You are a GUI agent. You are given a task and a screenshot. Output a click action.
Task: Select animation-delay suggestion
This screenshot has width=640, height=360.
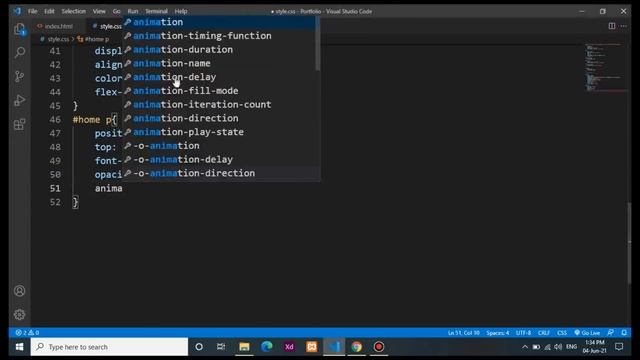(220, 77)
